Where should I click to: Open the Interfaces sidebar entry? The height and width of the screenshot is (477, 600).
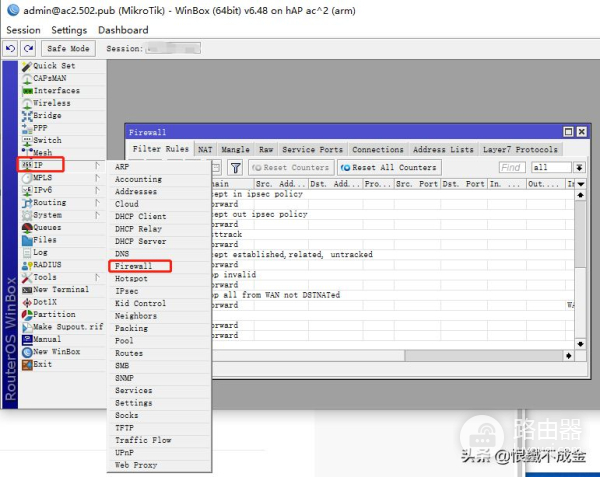(x=56, y=91)
